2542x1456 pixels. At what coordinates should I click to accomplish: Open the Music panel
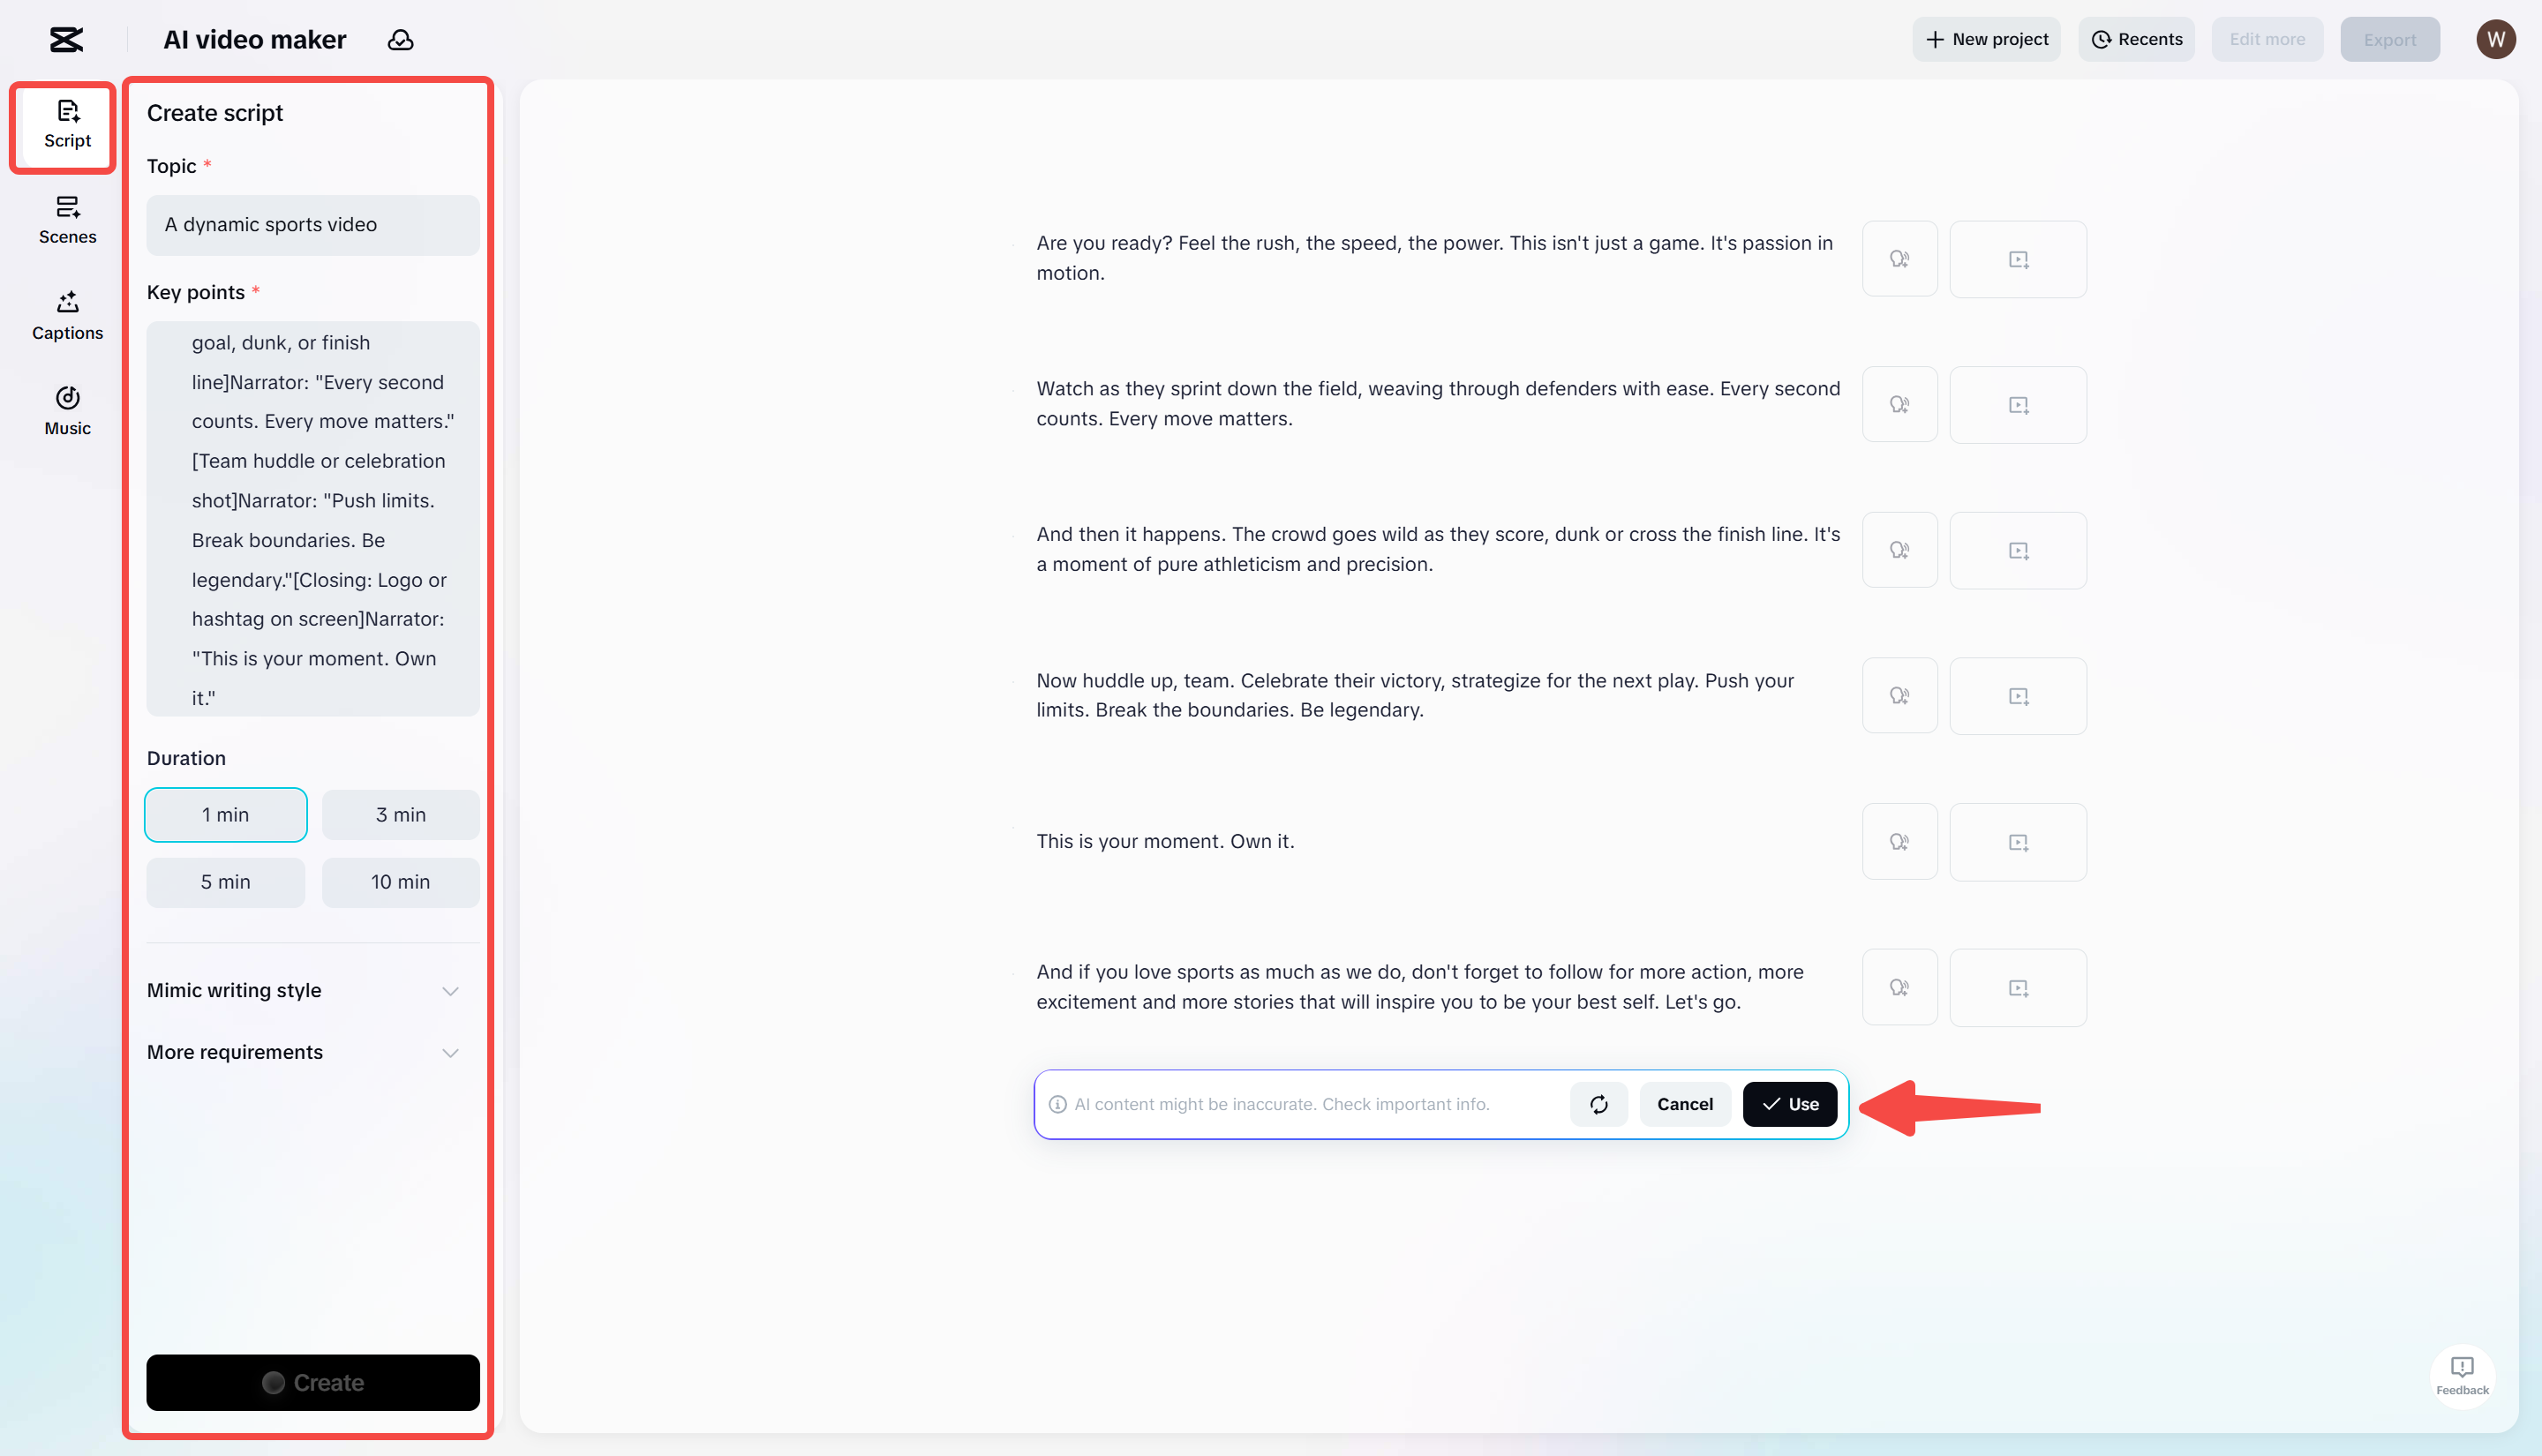(x=66, y=410)
